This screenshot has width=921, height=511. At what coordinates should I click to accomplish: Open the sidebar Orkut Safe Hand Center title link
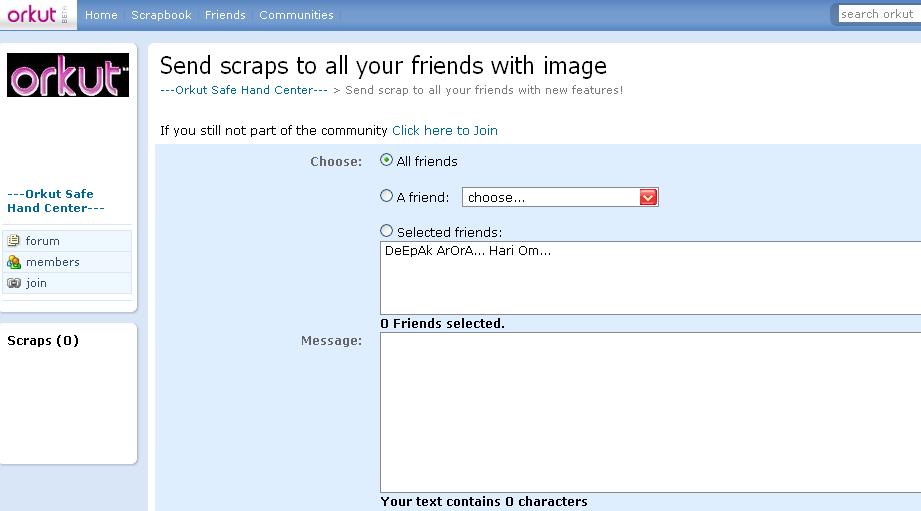(x=56, y=201)
